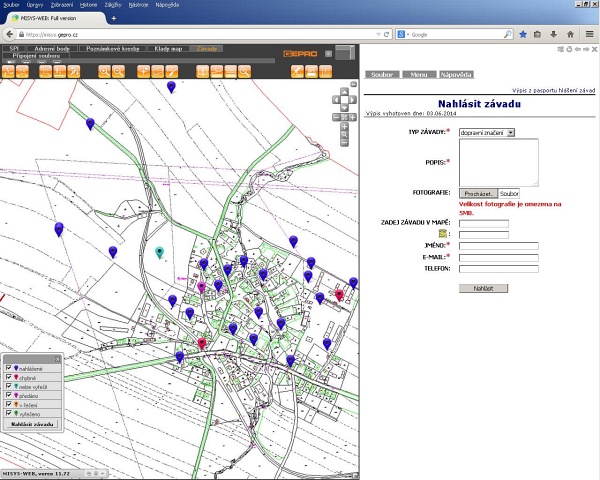The width and height of the screenshot is (600, 480).
Task: Pan the map up with navigation arrow
Action: click(x=344, y=91)
